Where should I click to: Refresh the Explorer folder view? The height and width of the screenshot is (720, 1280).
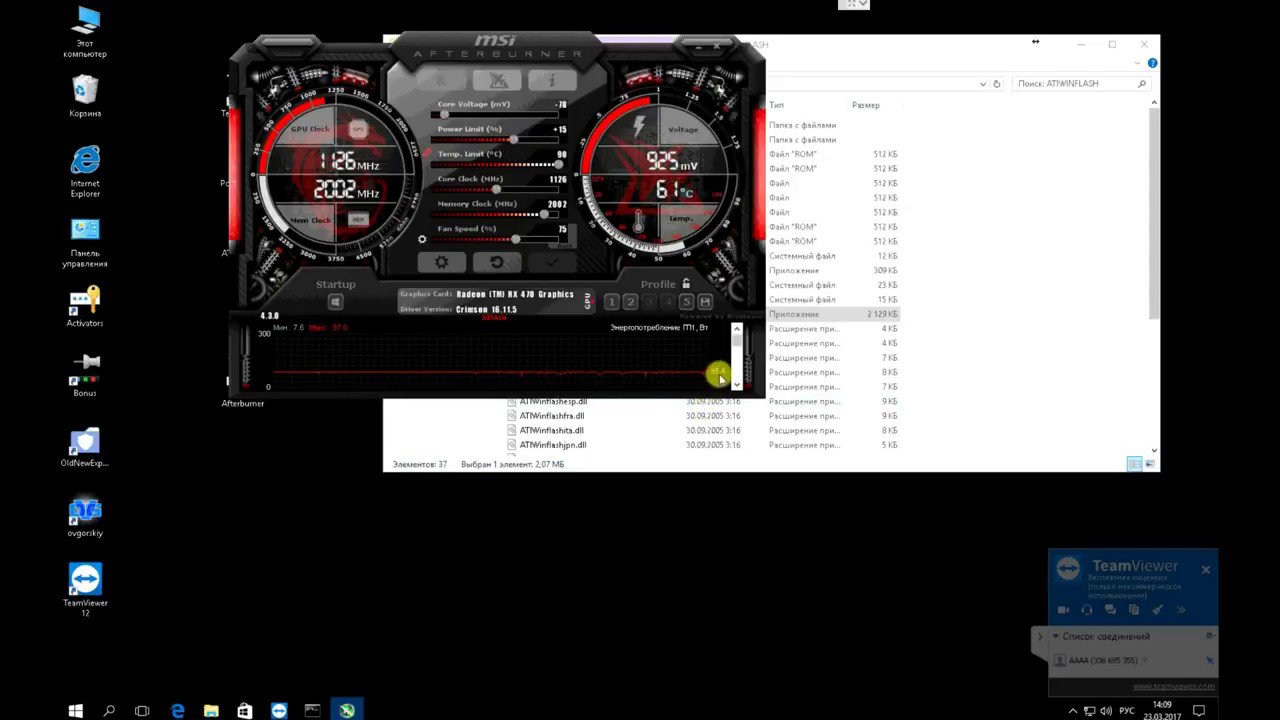(997, 84)
